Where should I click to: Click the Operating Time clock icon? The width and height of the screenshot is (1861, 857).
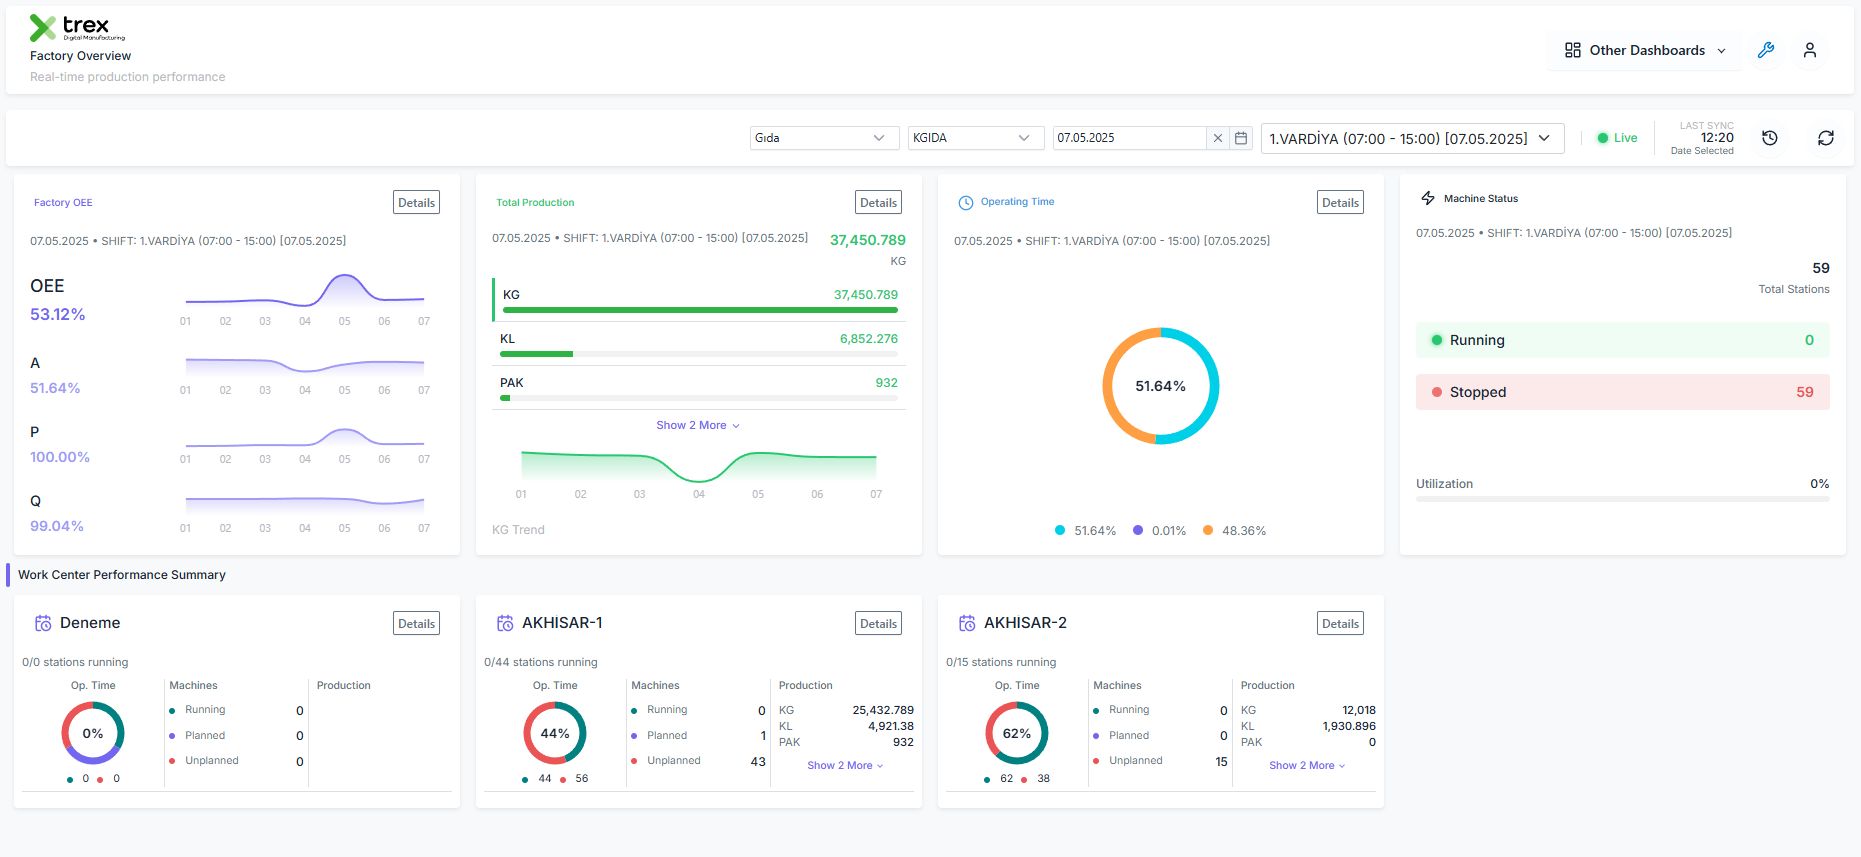pyautogui.click(x=966, y=203)
